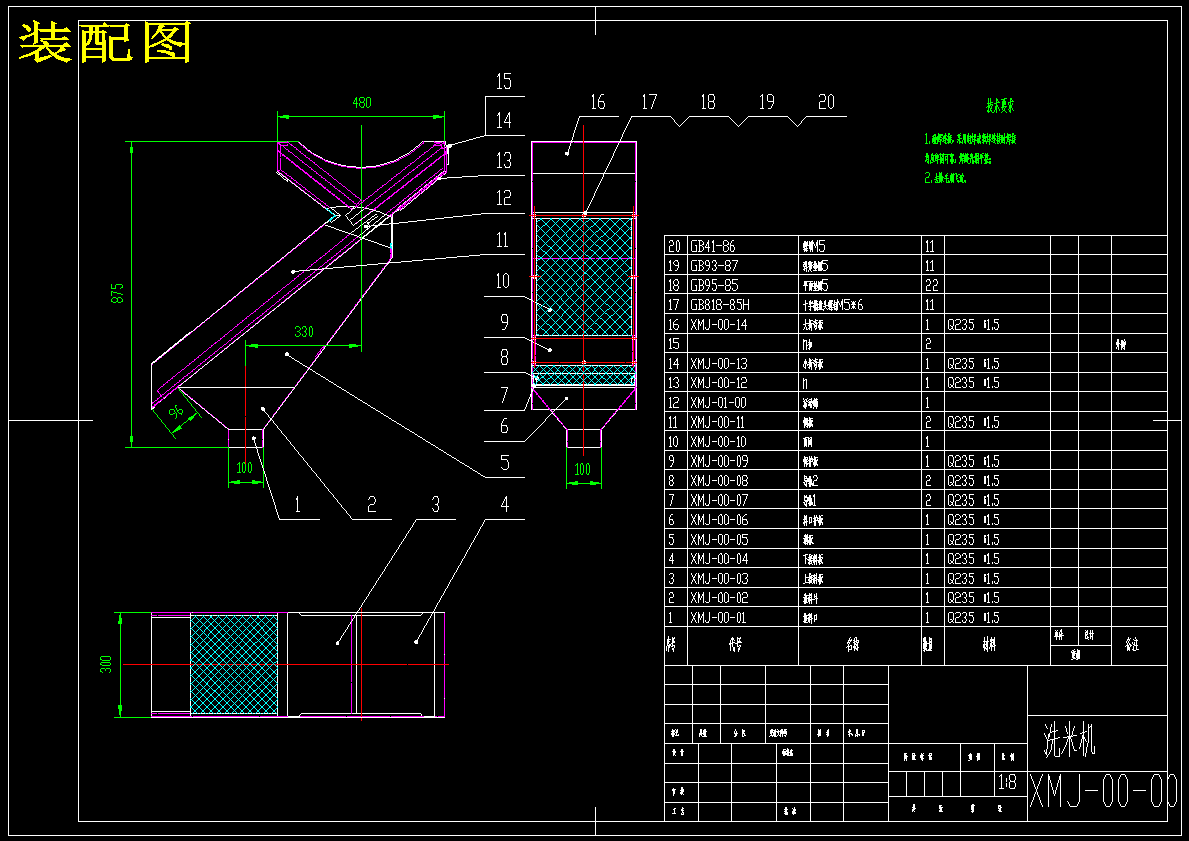This screenshot has height=841, width=1189.
Task: Select callout balloon 7 leader label
Action: point(504,395)
